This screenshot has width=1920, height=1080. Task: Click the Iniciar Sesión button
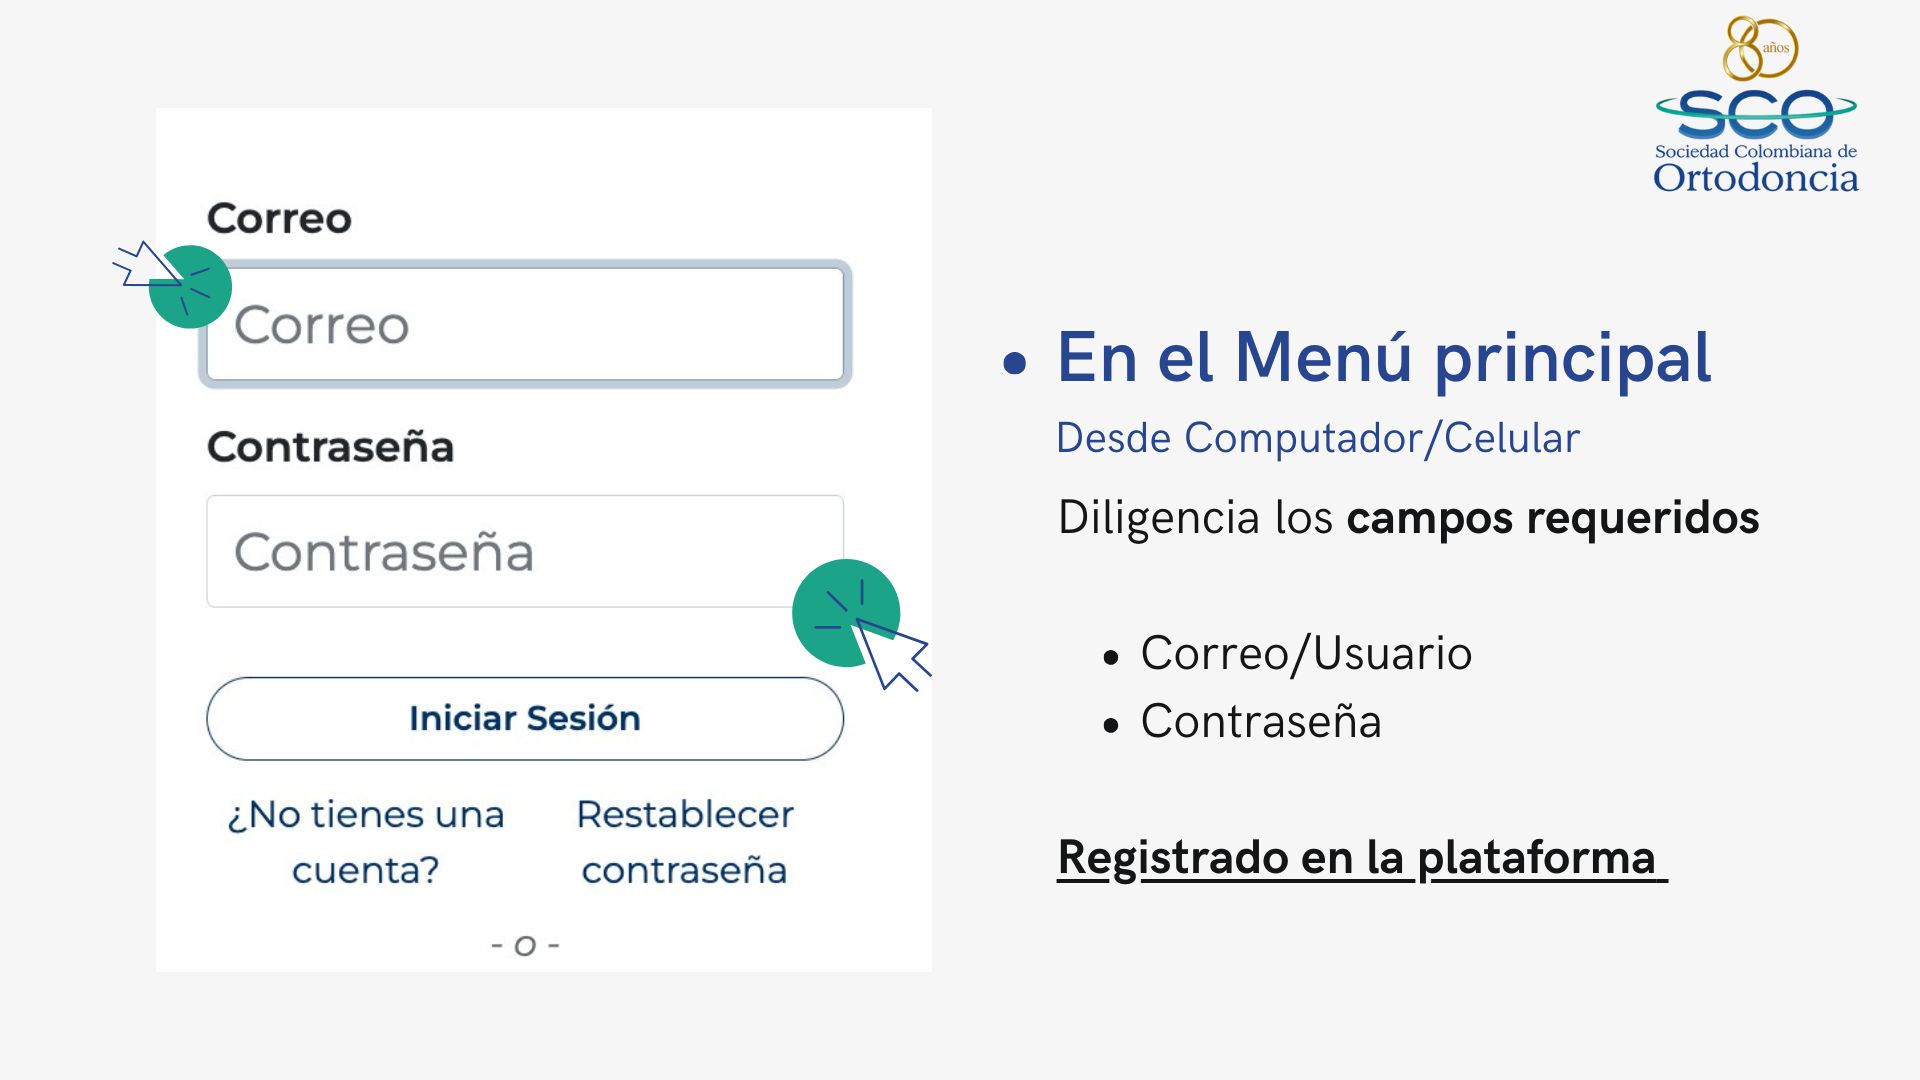pyautogui.click(x=525, y=718)
